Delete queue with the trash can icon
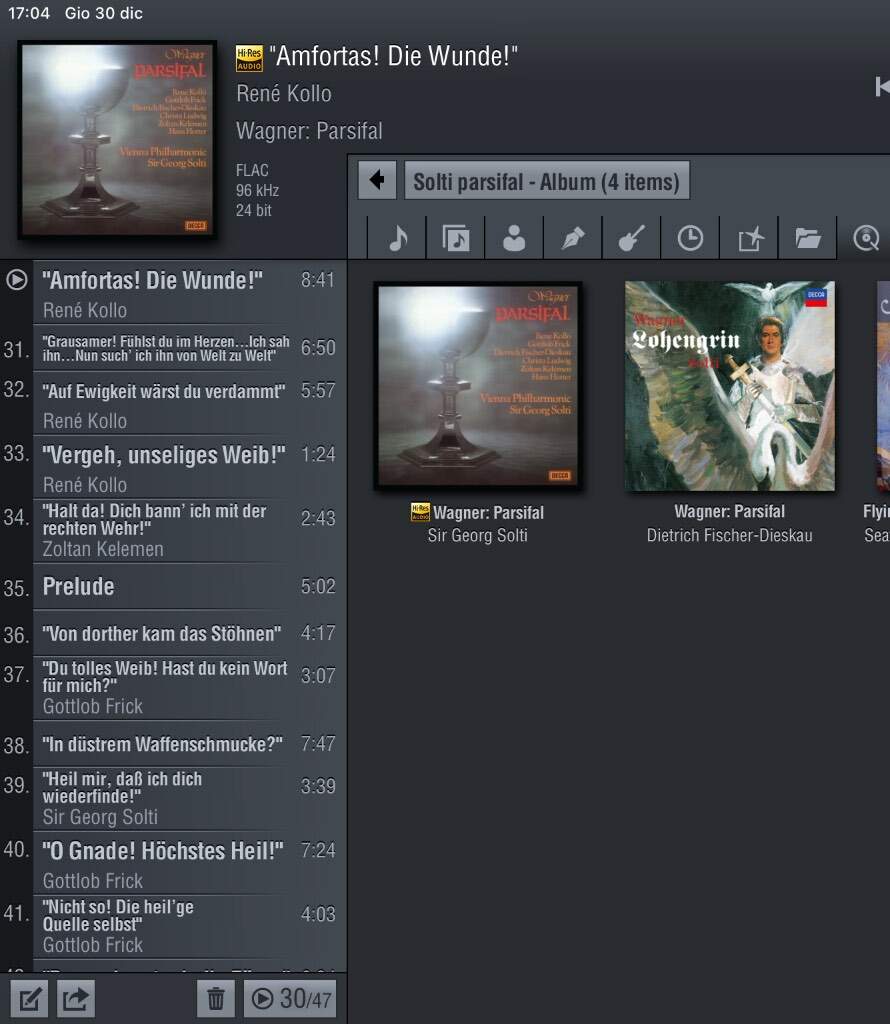The image size is (890, 1024). pyautogui.click(x=215, y=999)
